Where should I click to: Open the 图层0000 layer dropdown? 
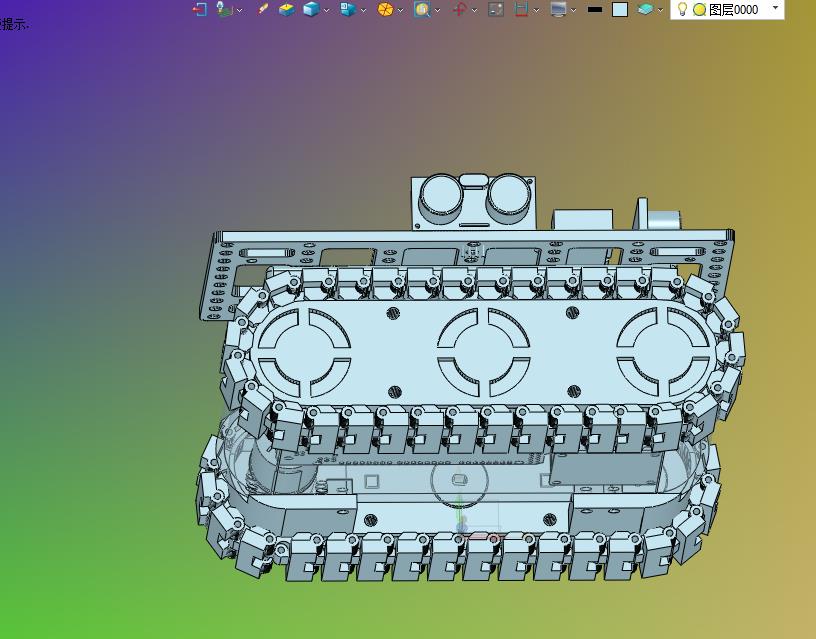point(775,8)
